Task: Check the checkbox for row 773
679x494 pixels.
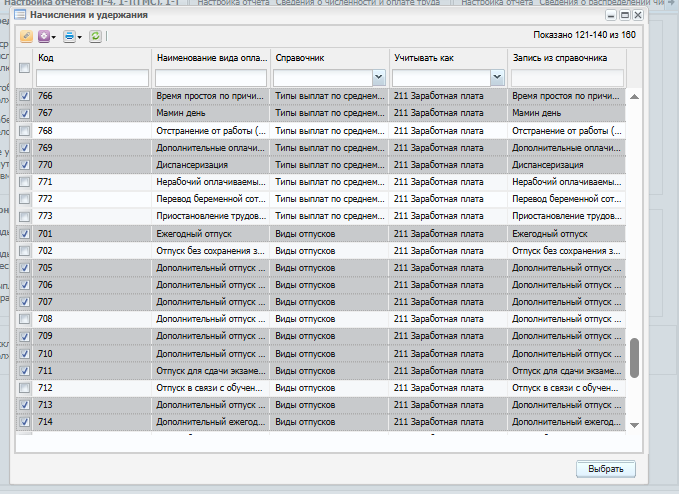Action: coord(25,216)
